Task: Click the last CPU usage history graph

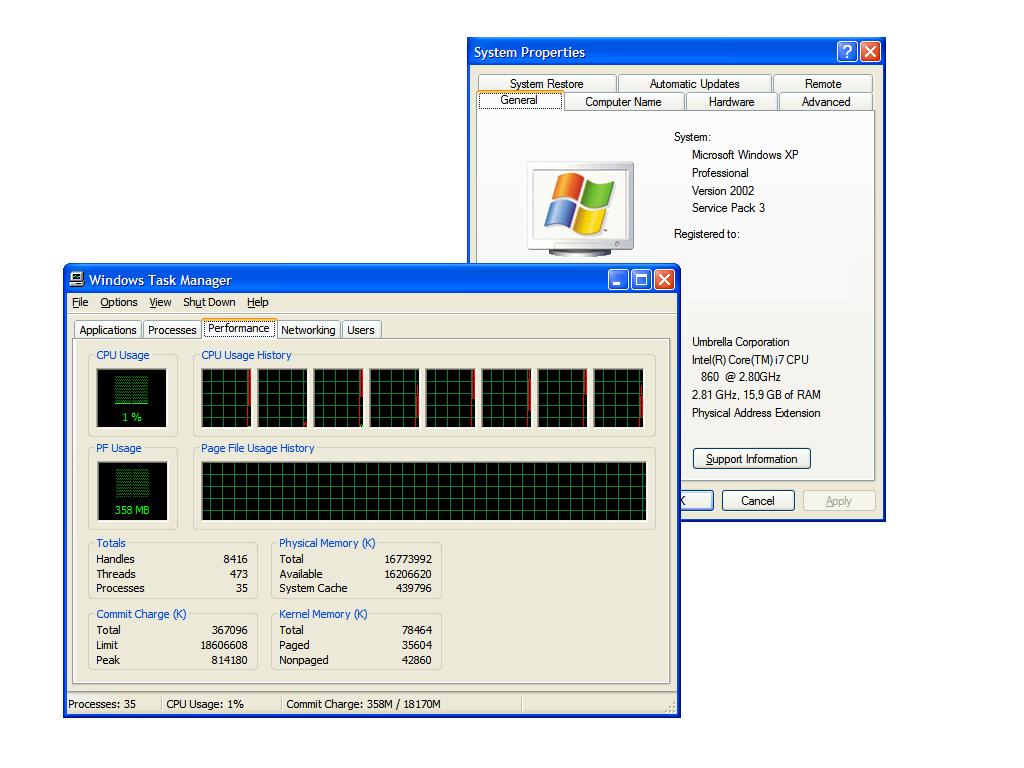Action: pyautogui.click(x=618, y=398)
